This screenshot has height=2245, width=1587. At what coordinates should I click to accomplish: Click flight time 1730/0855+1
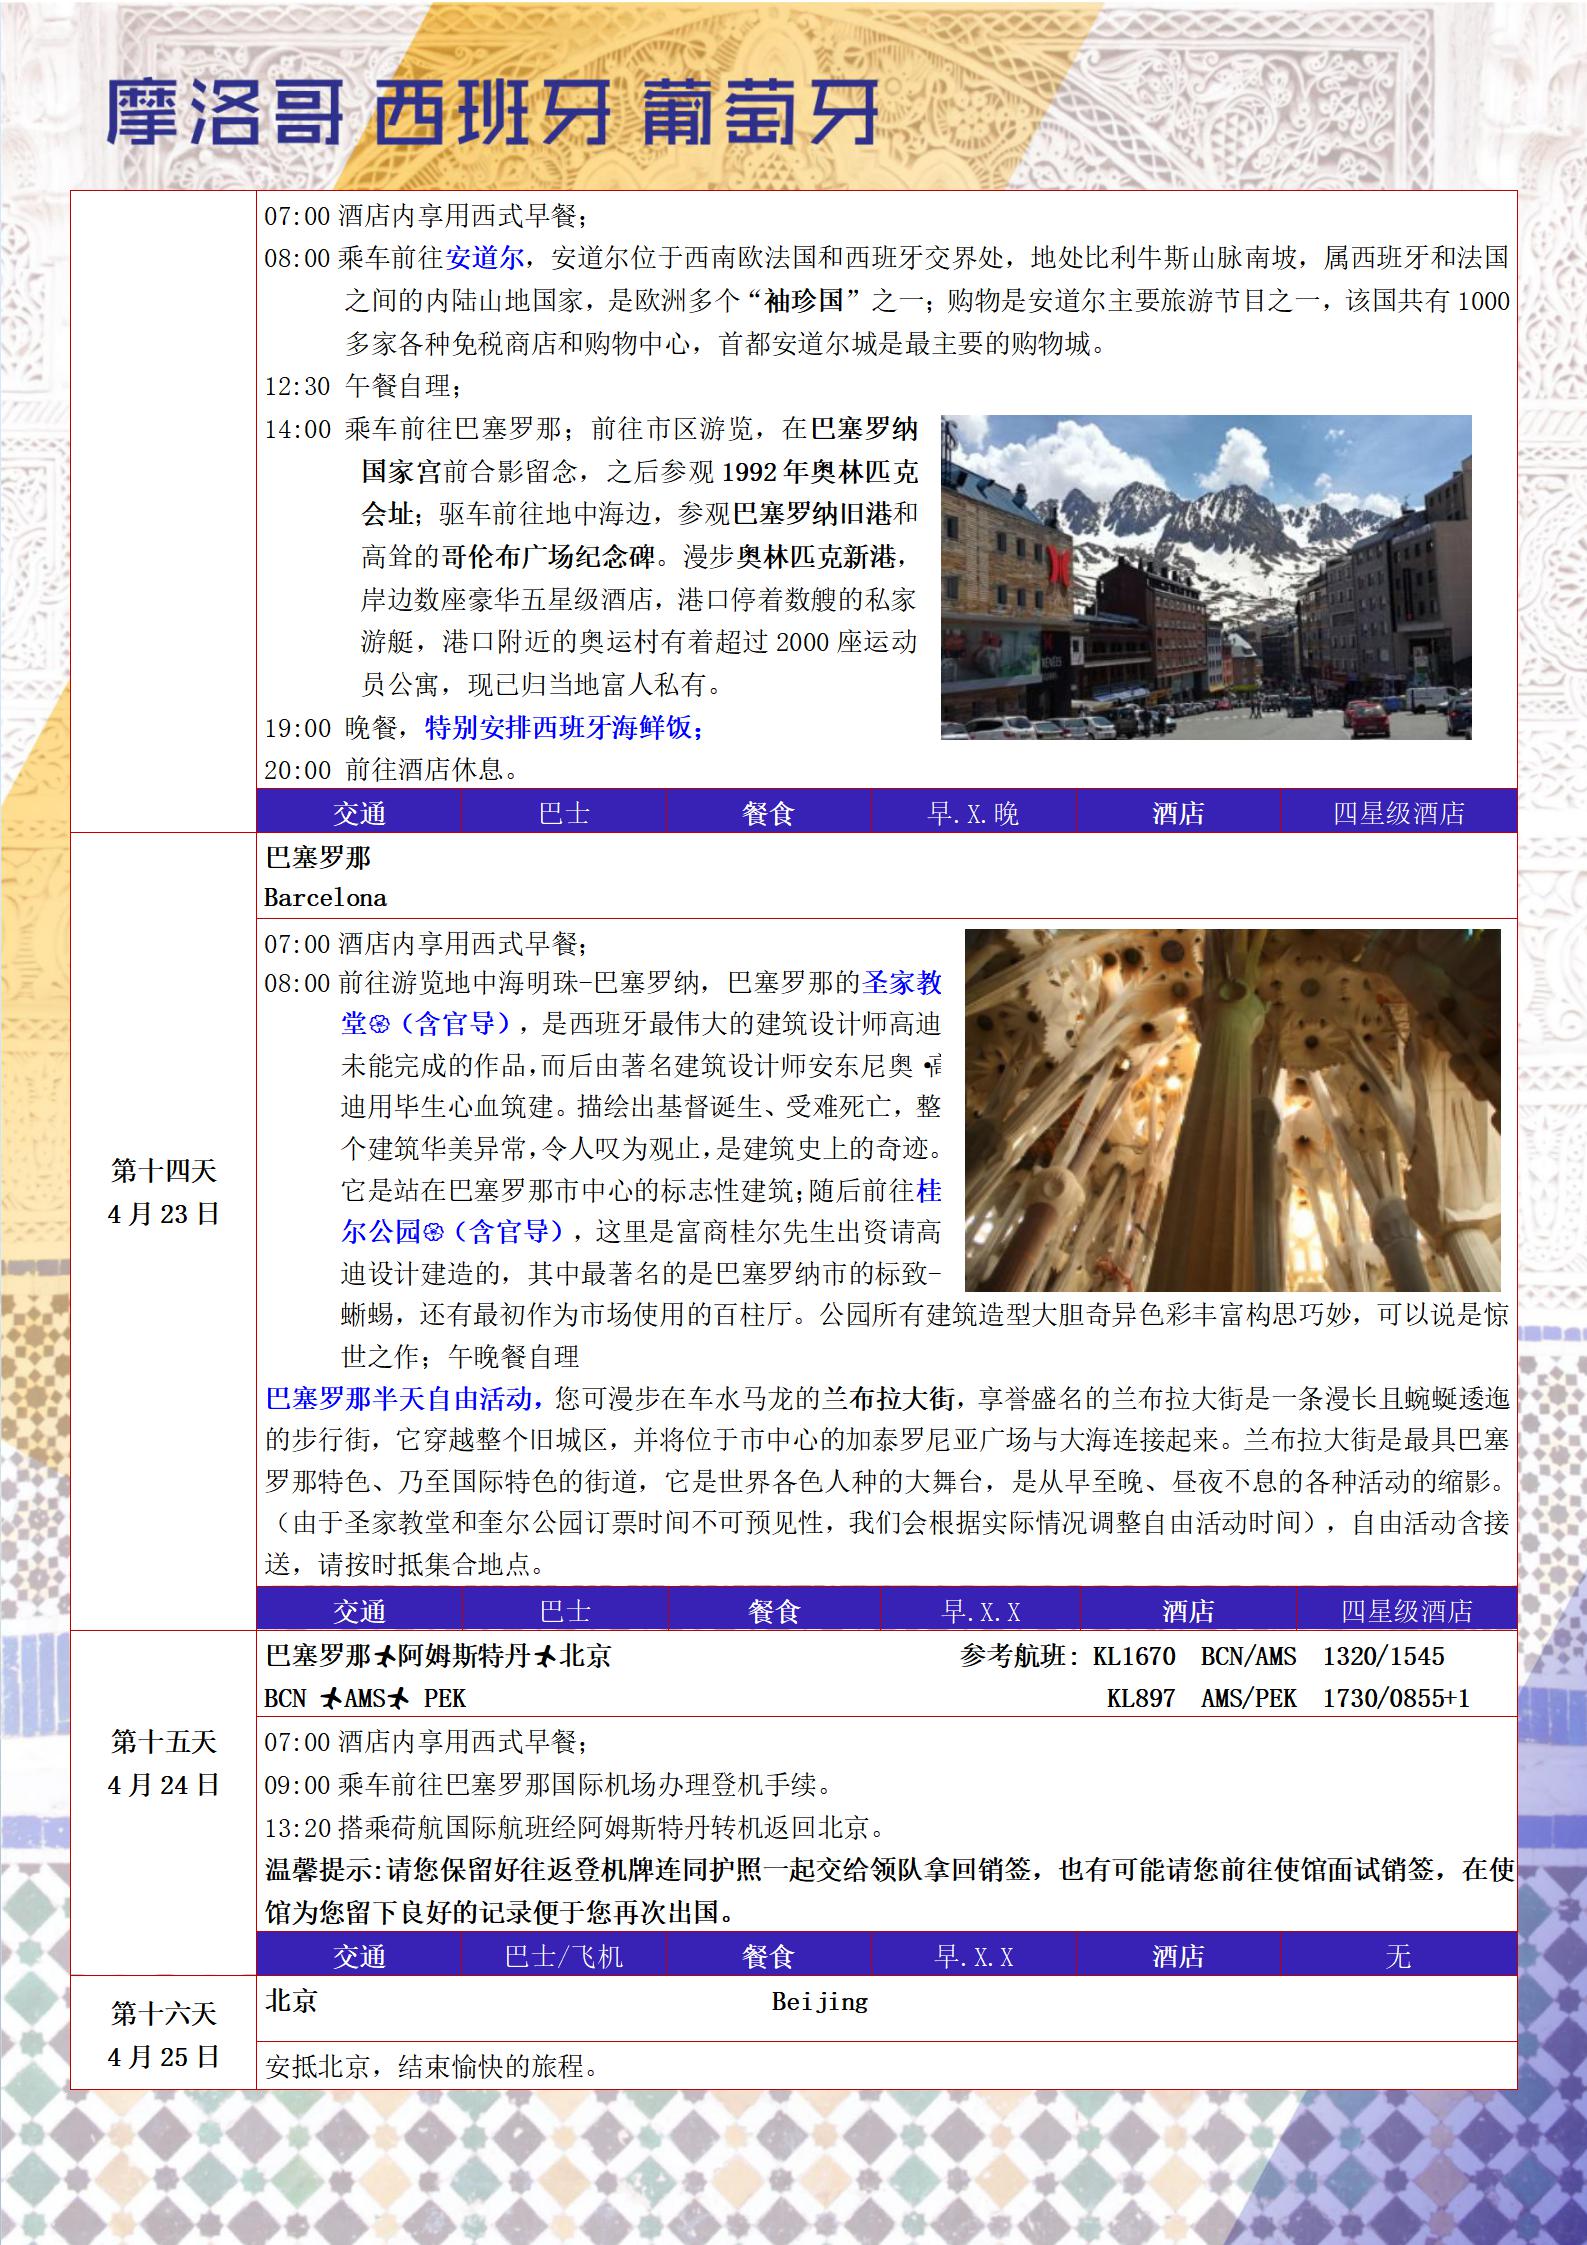click(x=1396, y=1698)
